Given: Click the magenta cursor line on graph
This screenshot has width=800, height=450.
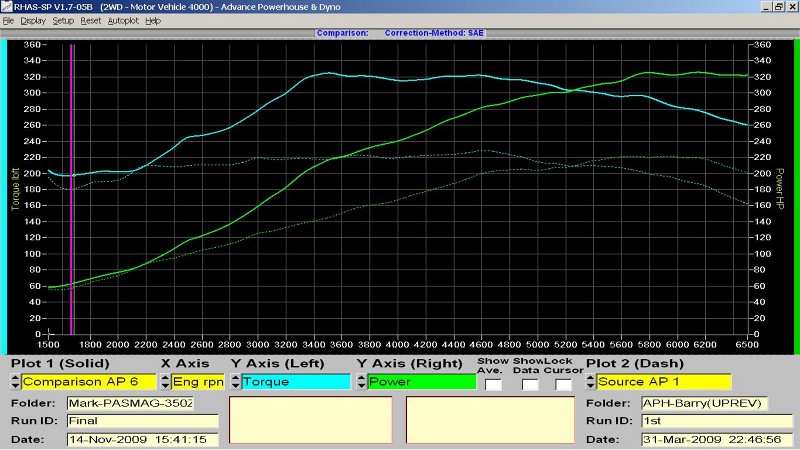Looking at the screenshot, I should (72, 189).
